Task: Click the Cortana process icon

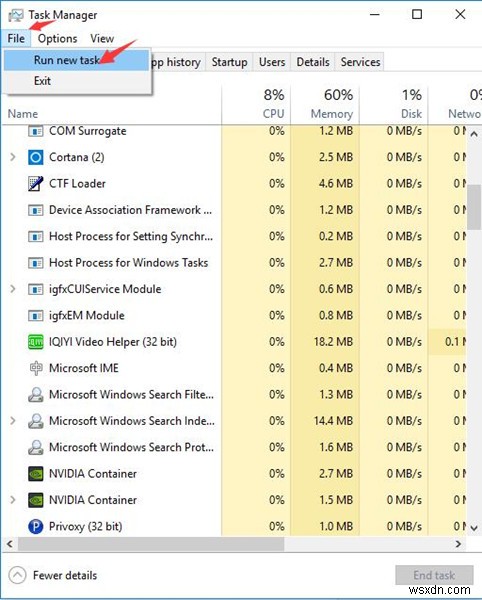Action: [36, 157]
